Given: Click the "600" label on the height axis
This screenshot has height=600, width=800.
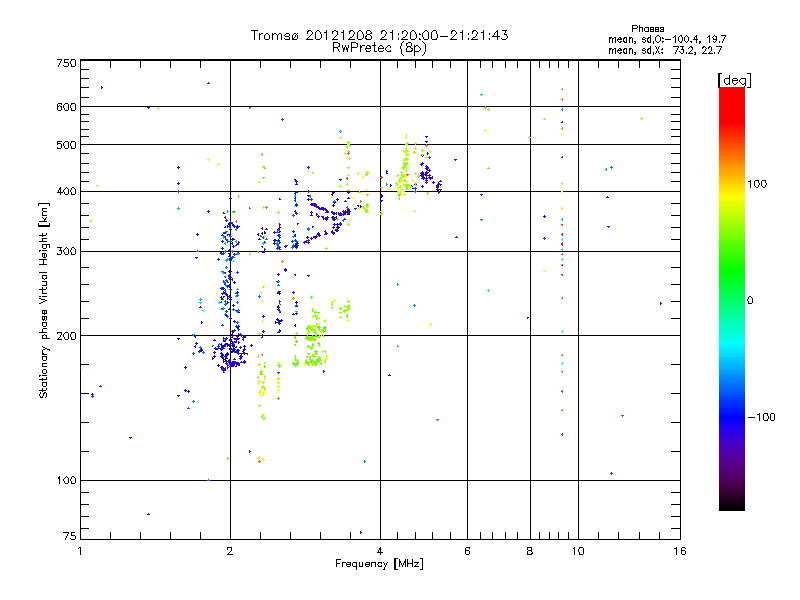Looking at the screenshot, I should point(67,107).
